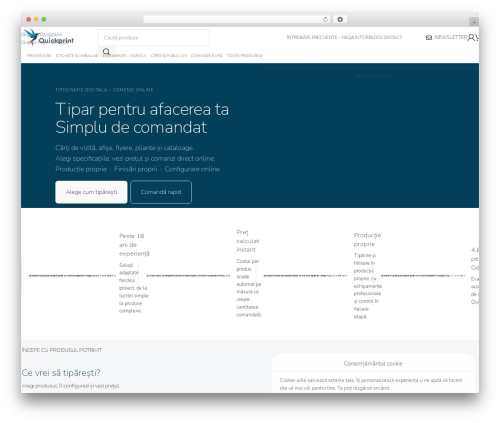This screenshot has width=500, height=423.
Task: Select the COMANDĂ RAPID menu item
Action: pos(207,55)
